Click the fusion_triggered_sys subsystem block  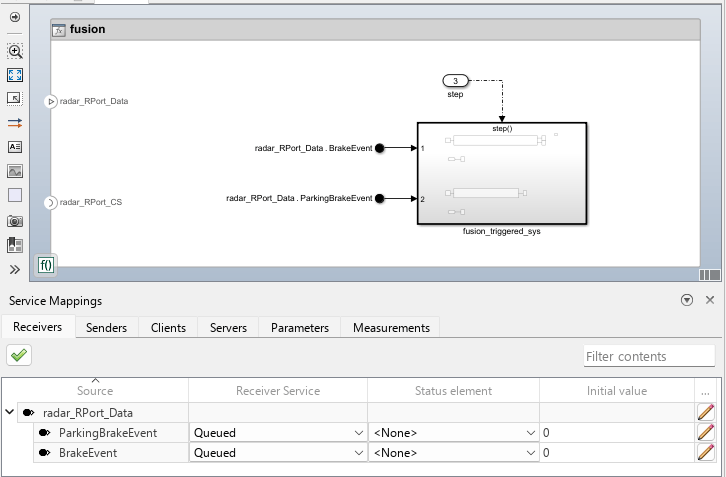tap(502, 173)
